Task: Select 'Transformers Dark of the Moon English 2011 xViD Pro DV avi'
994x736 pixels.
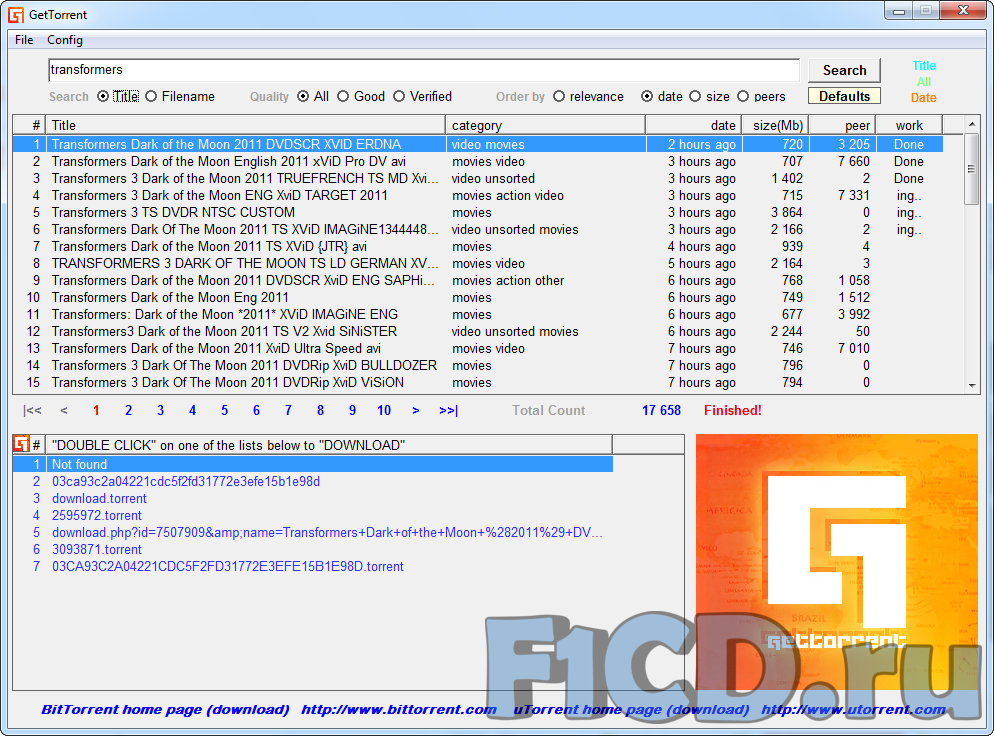Action: [x=478, y=162]
